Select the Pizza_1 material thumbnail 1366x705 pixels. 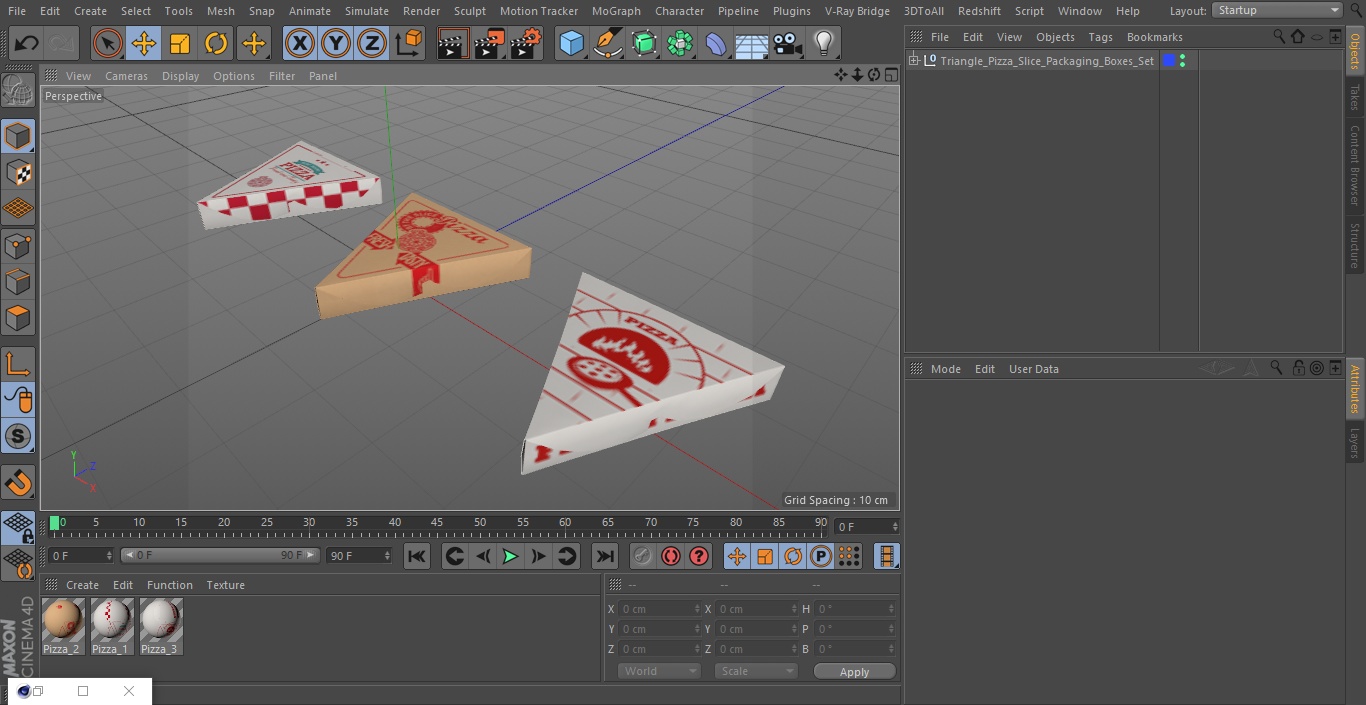coord(111,627)
